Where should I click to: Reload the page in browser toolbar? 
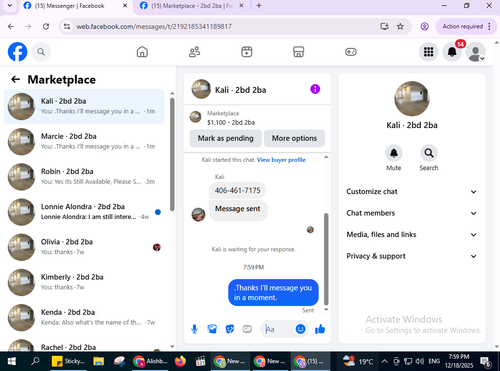click(x=46, y=26)
